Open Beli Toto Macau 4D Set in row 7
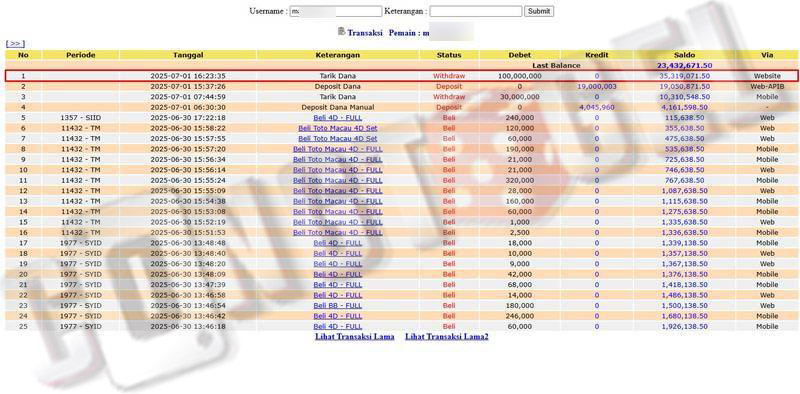 click(338, 138)
